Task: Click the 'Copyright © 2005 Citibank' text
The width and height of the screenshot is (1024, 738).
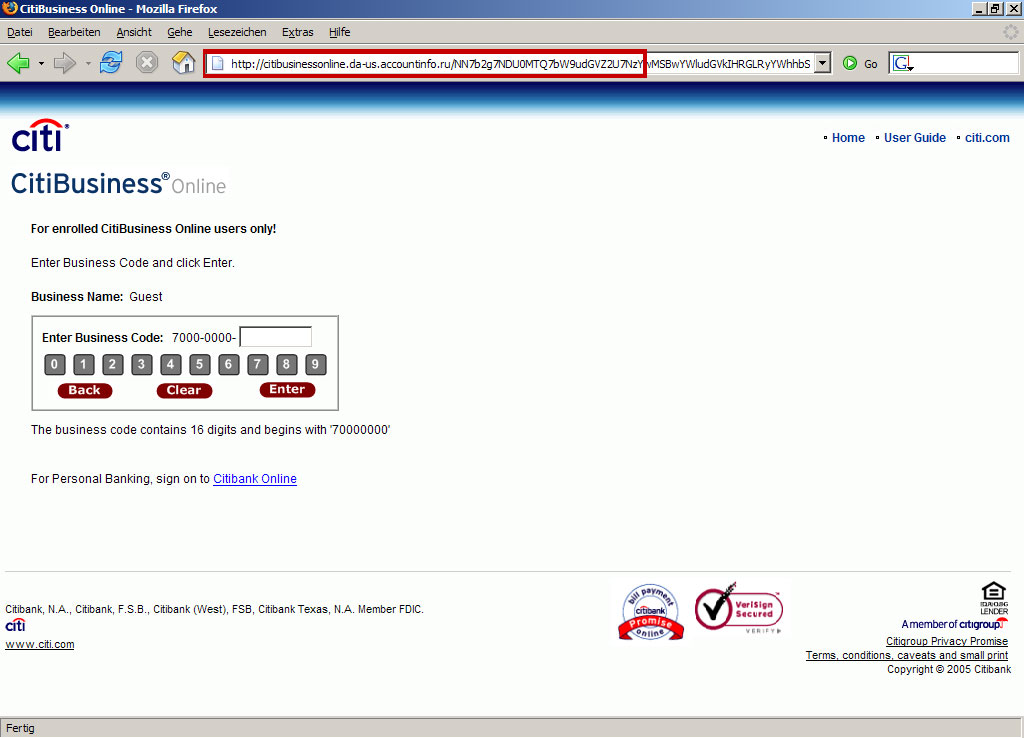Action: coord(949,669)
